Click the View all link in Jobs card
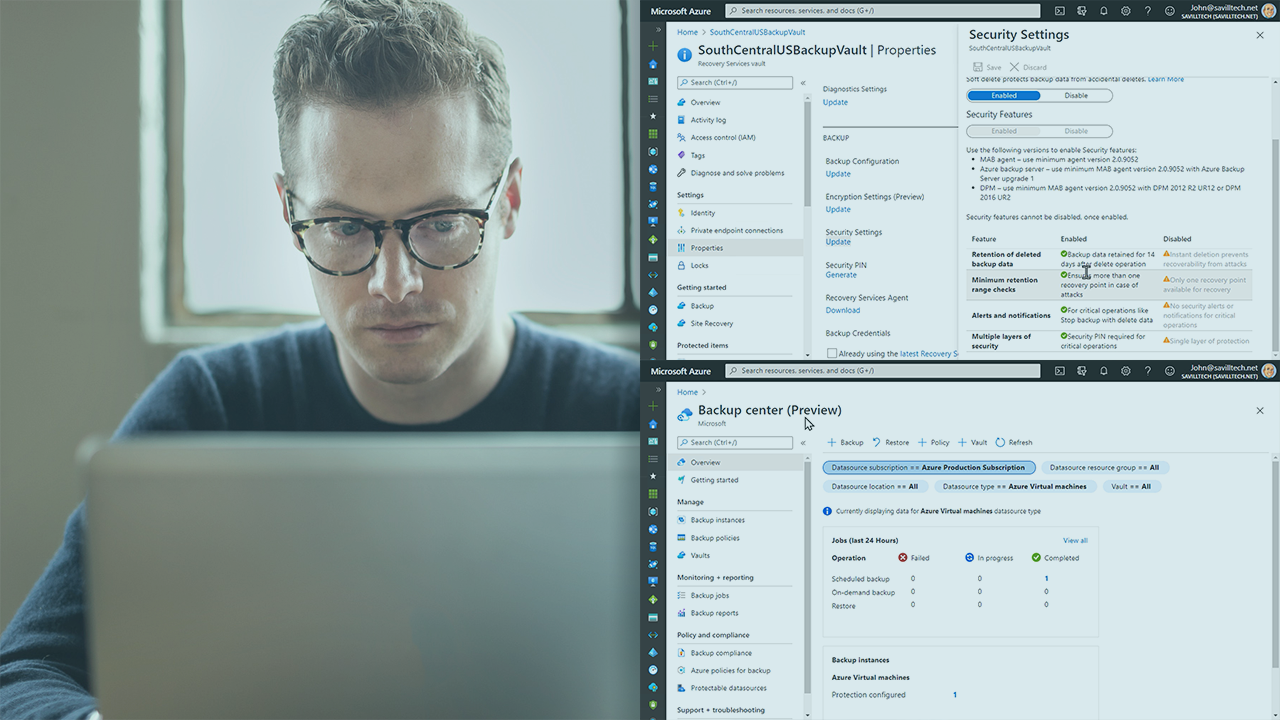Screen dimensions: 1280x720 1075,540
